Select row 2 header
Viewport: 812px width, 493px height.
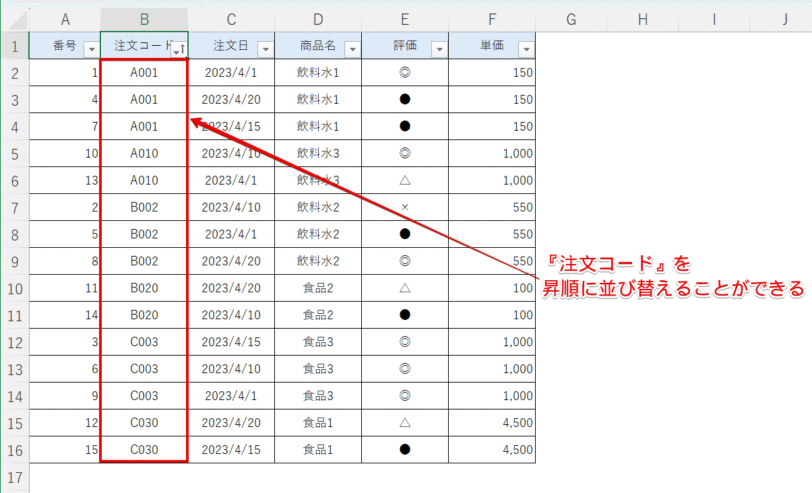pyautogui.click(x=15, y=73)
